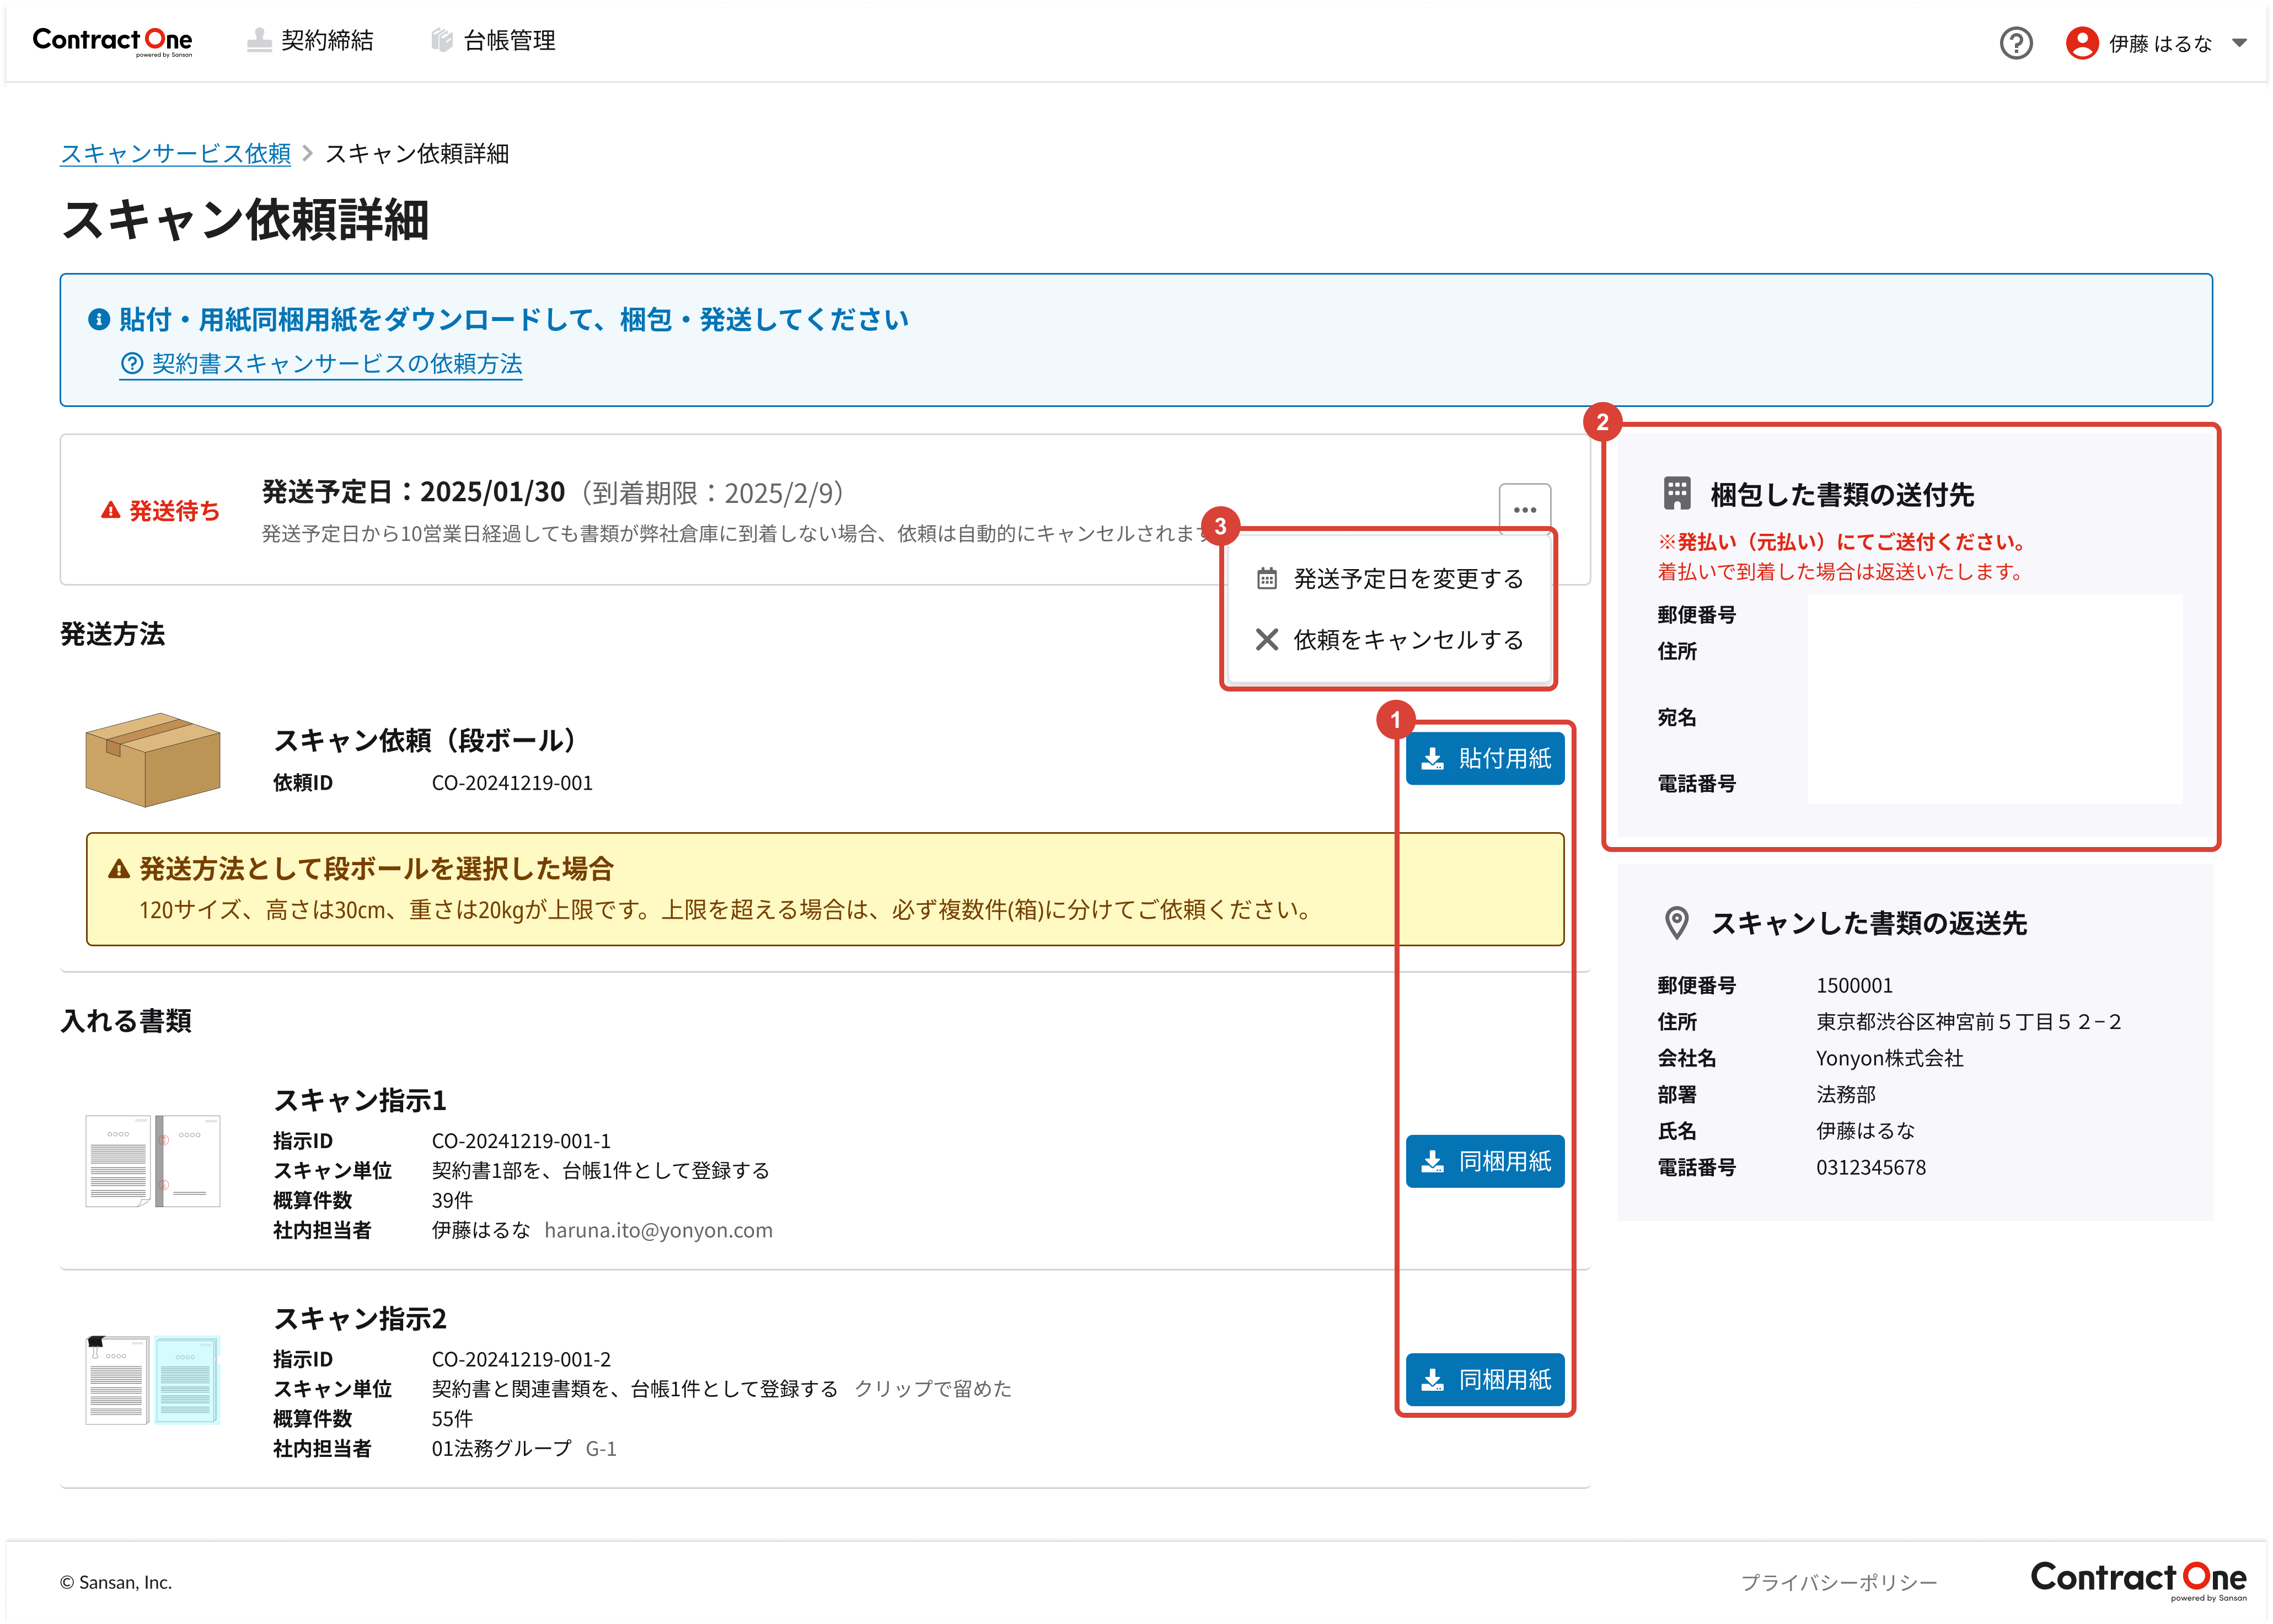Select 依頼をキャンセルする from the menu
This screenshot has height=1624, width=2273.
point(1390,639)
